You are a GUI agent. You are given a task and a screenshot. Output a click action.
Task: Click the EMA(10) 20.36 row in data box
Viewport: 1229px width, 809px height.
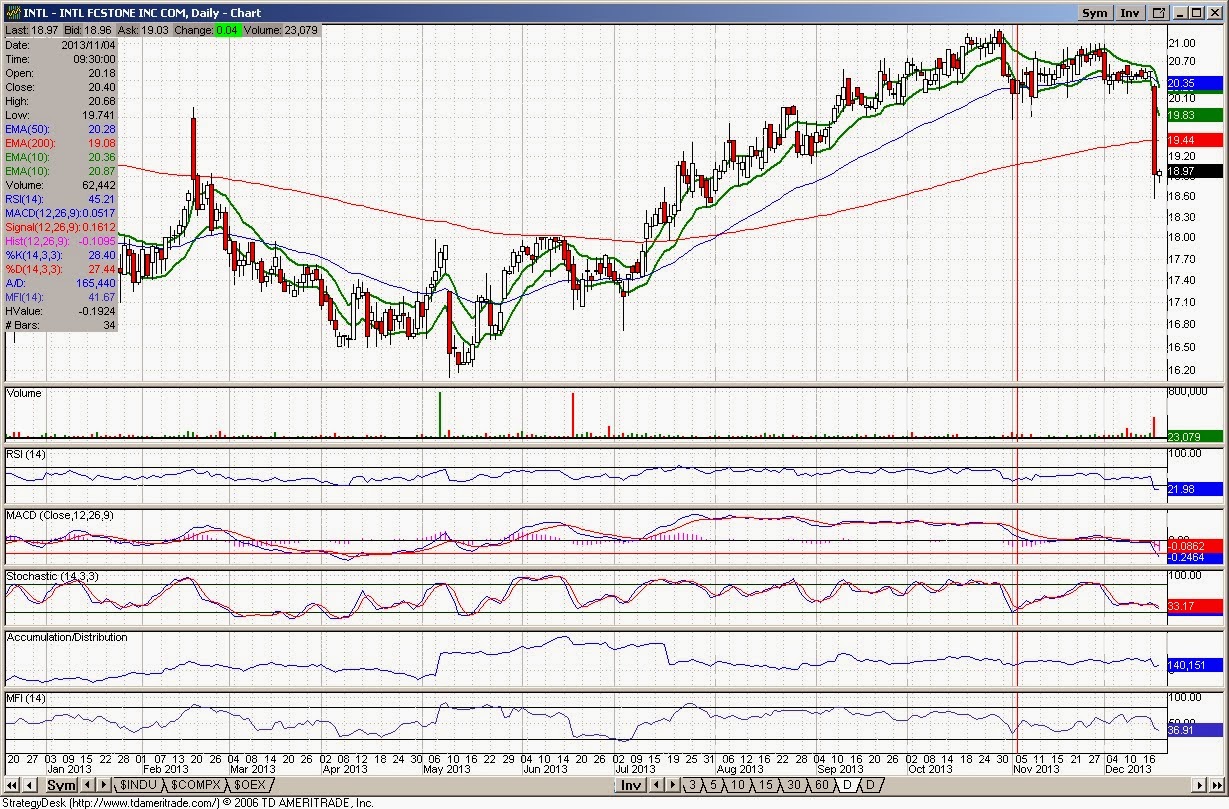(x=61, y=157)
